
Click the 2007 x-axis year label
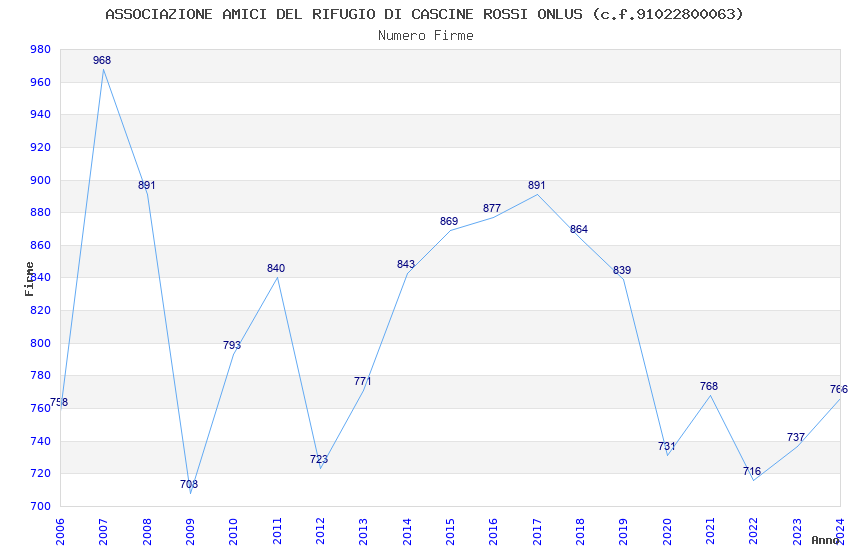[x=103, y=532]
